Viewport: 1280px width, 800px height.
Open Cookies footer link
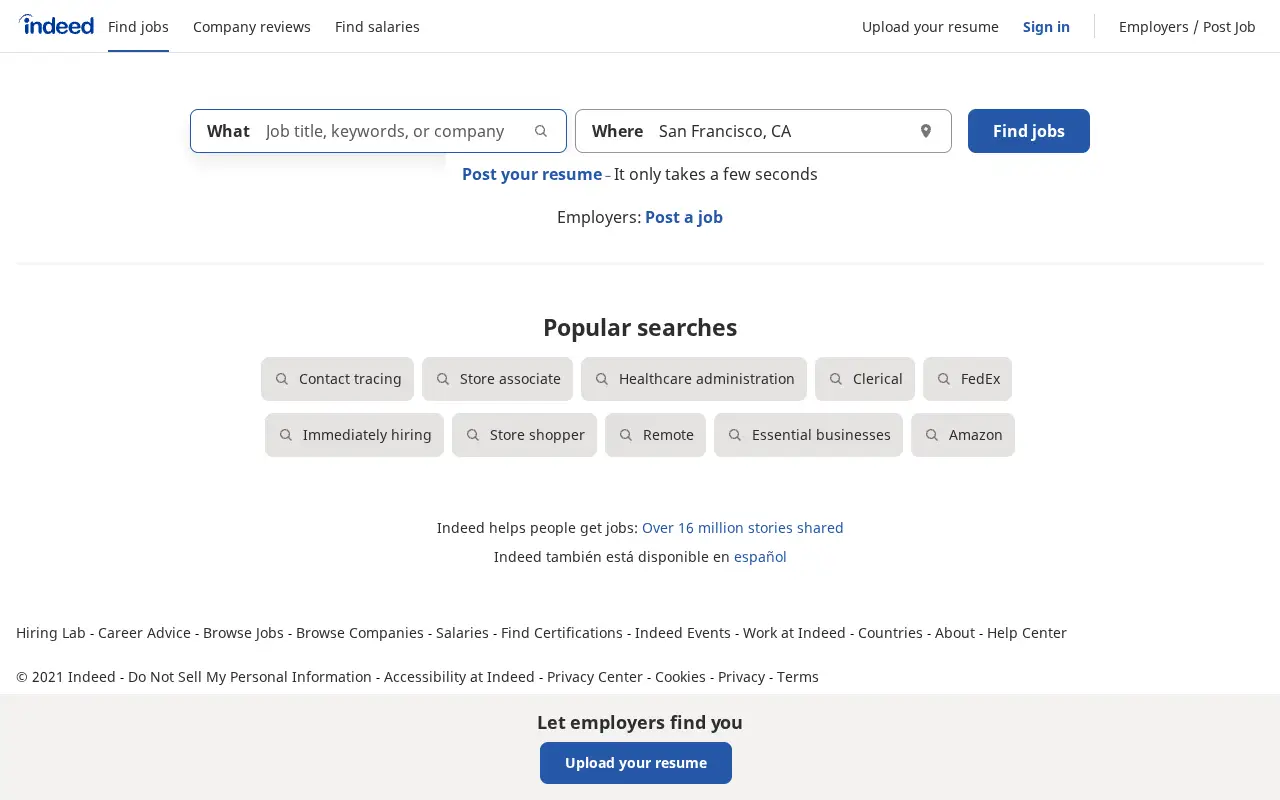pos(680,677)
